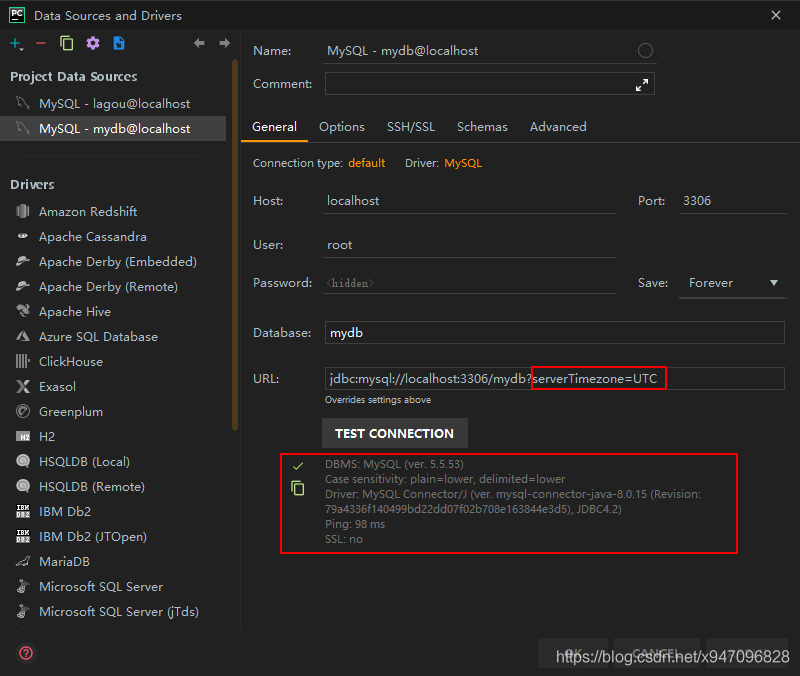Duplicate the selected data source
This screenshot has height=676, width=800.
coord(64,43)
